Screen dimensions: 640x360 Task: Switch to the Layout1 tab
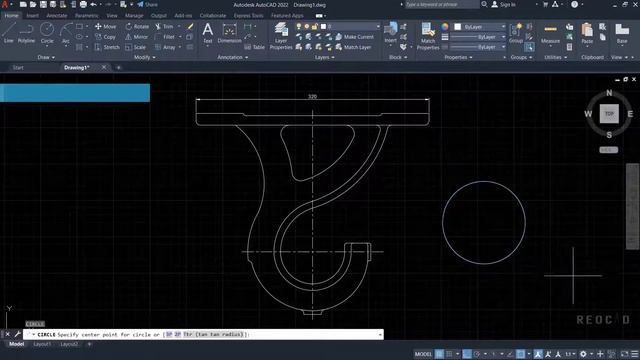pos(42,344)
